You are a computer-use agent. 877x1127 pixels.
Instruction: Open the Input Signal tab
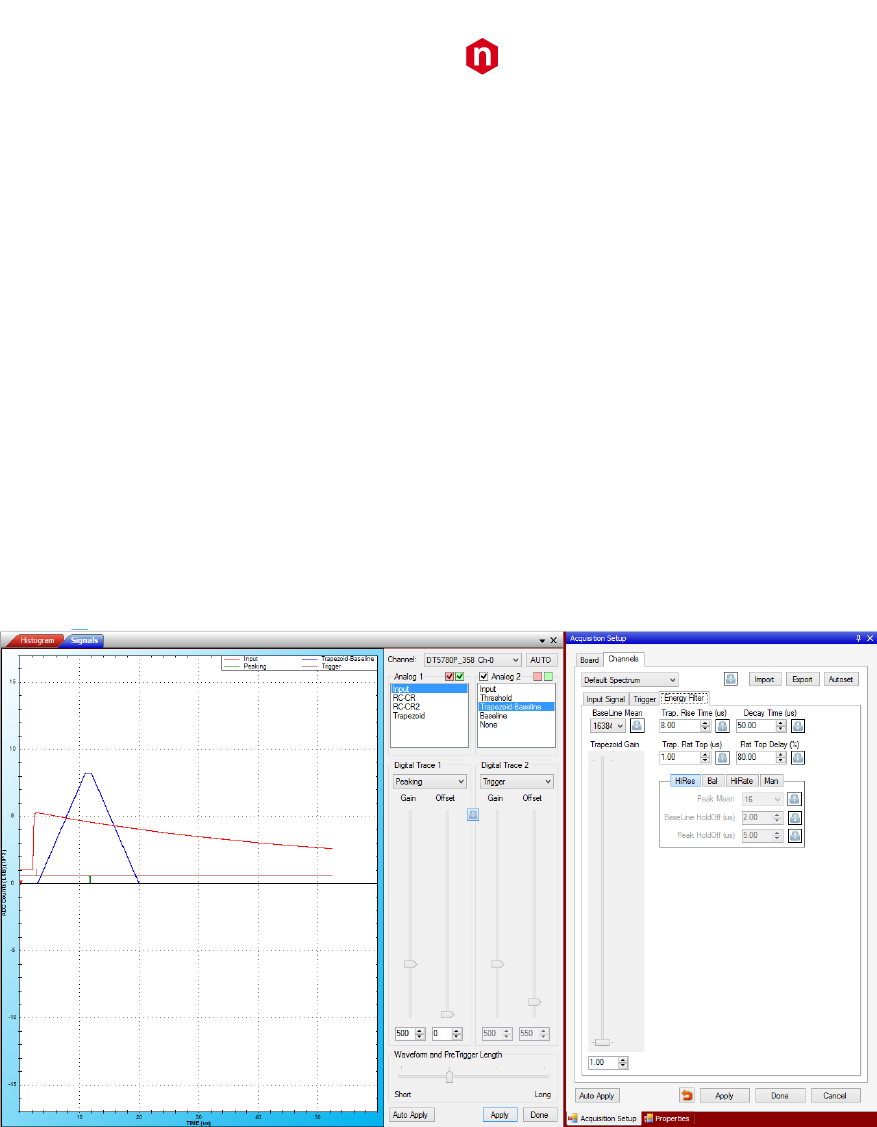coord(605,699)
